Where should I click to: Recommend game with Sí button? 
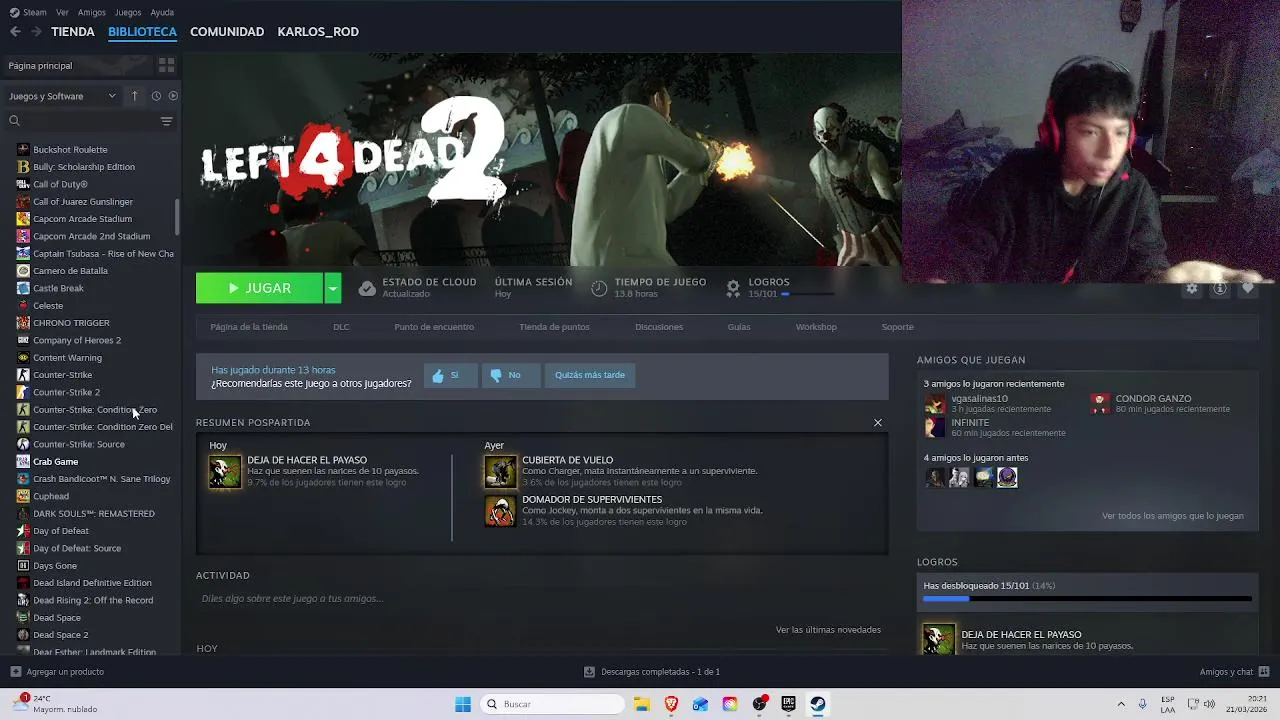(x=449, y=375)
